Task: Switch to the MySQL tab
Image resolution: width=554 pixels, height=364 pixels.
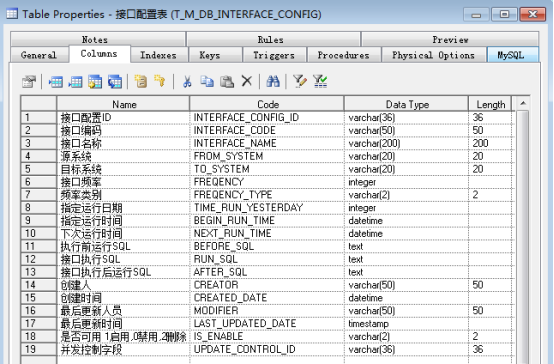Action: point(512,55)
